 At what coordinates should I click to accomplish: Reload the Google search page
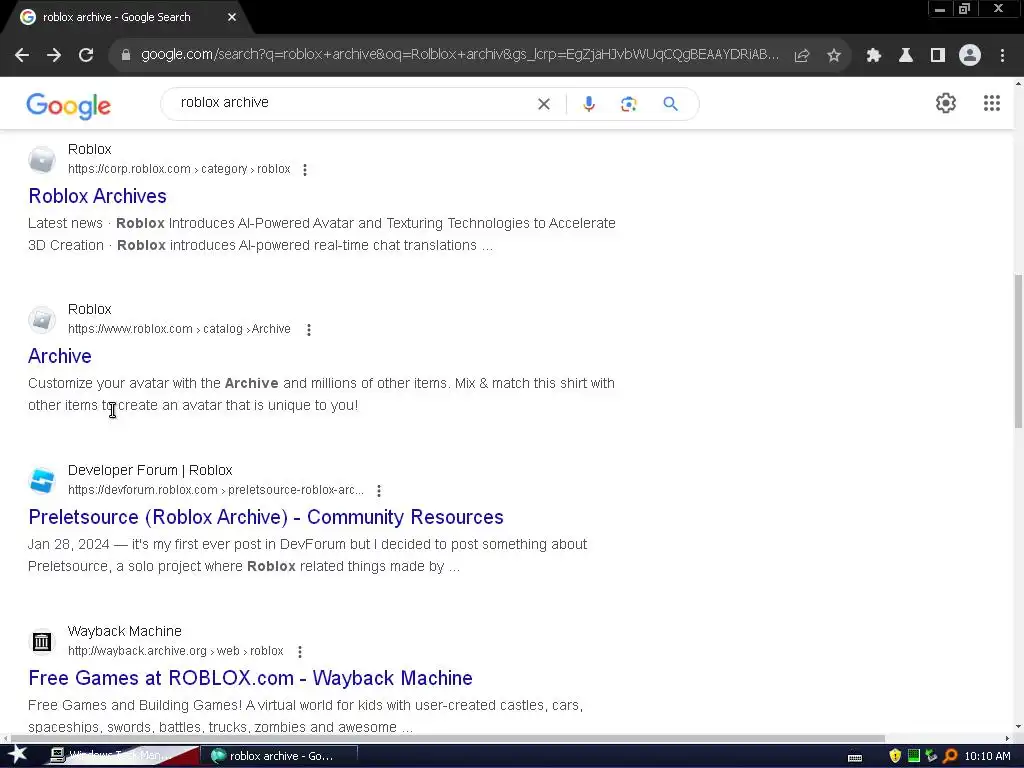point(86,56)
